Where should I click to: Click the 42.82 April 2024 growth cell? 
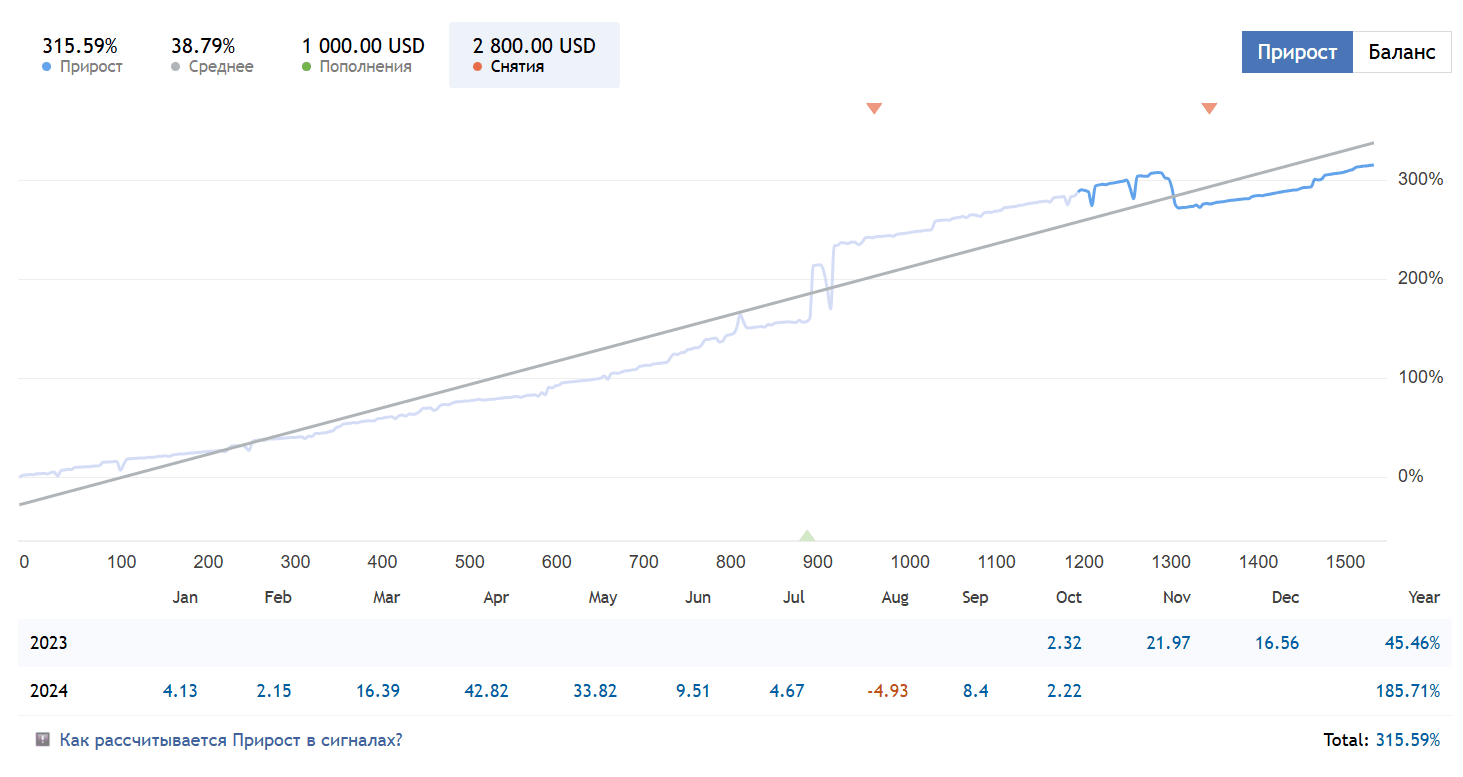click(x=487, y=691)
